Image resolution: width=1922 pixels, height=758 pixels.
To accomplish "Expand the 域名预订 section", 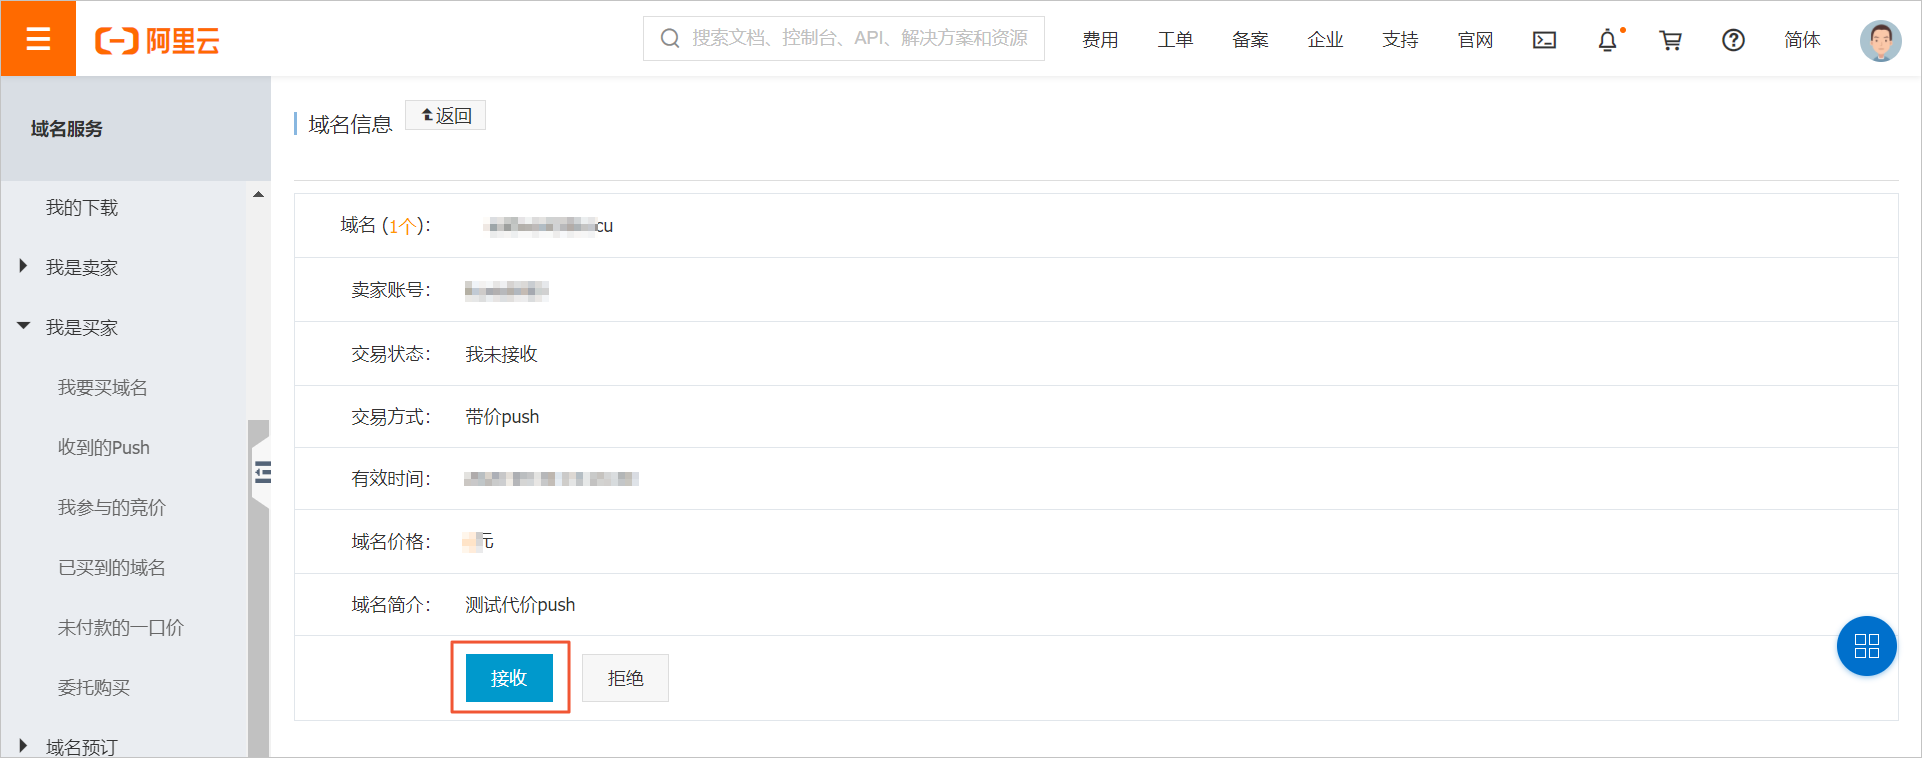I will coord(82,746).
